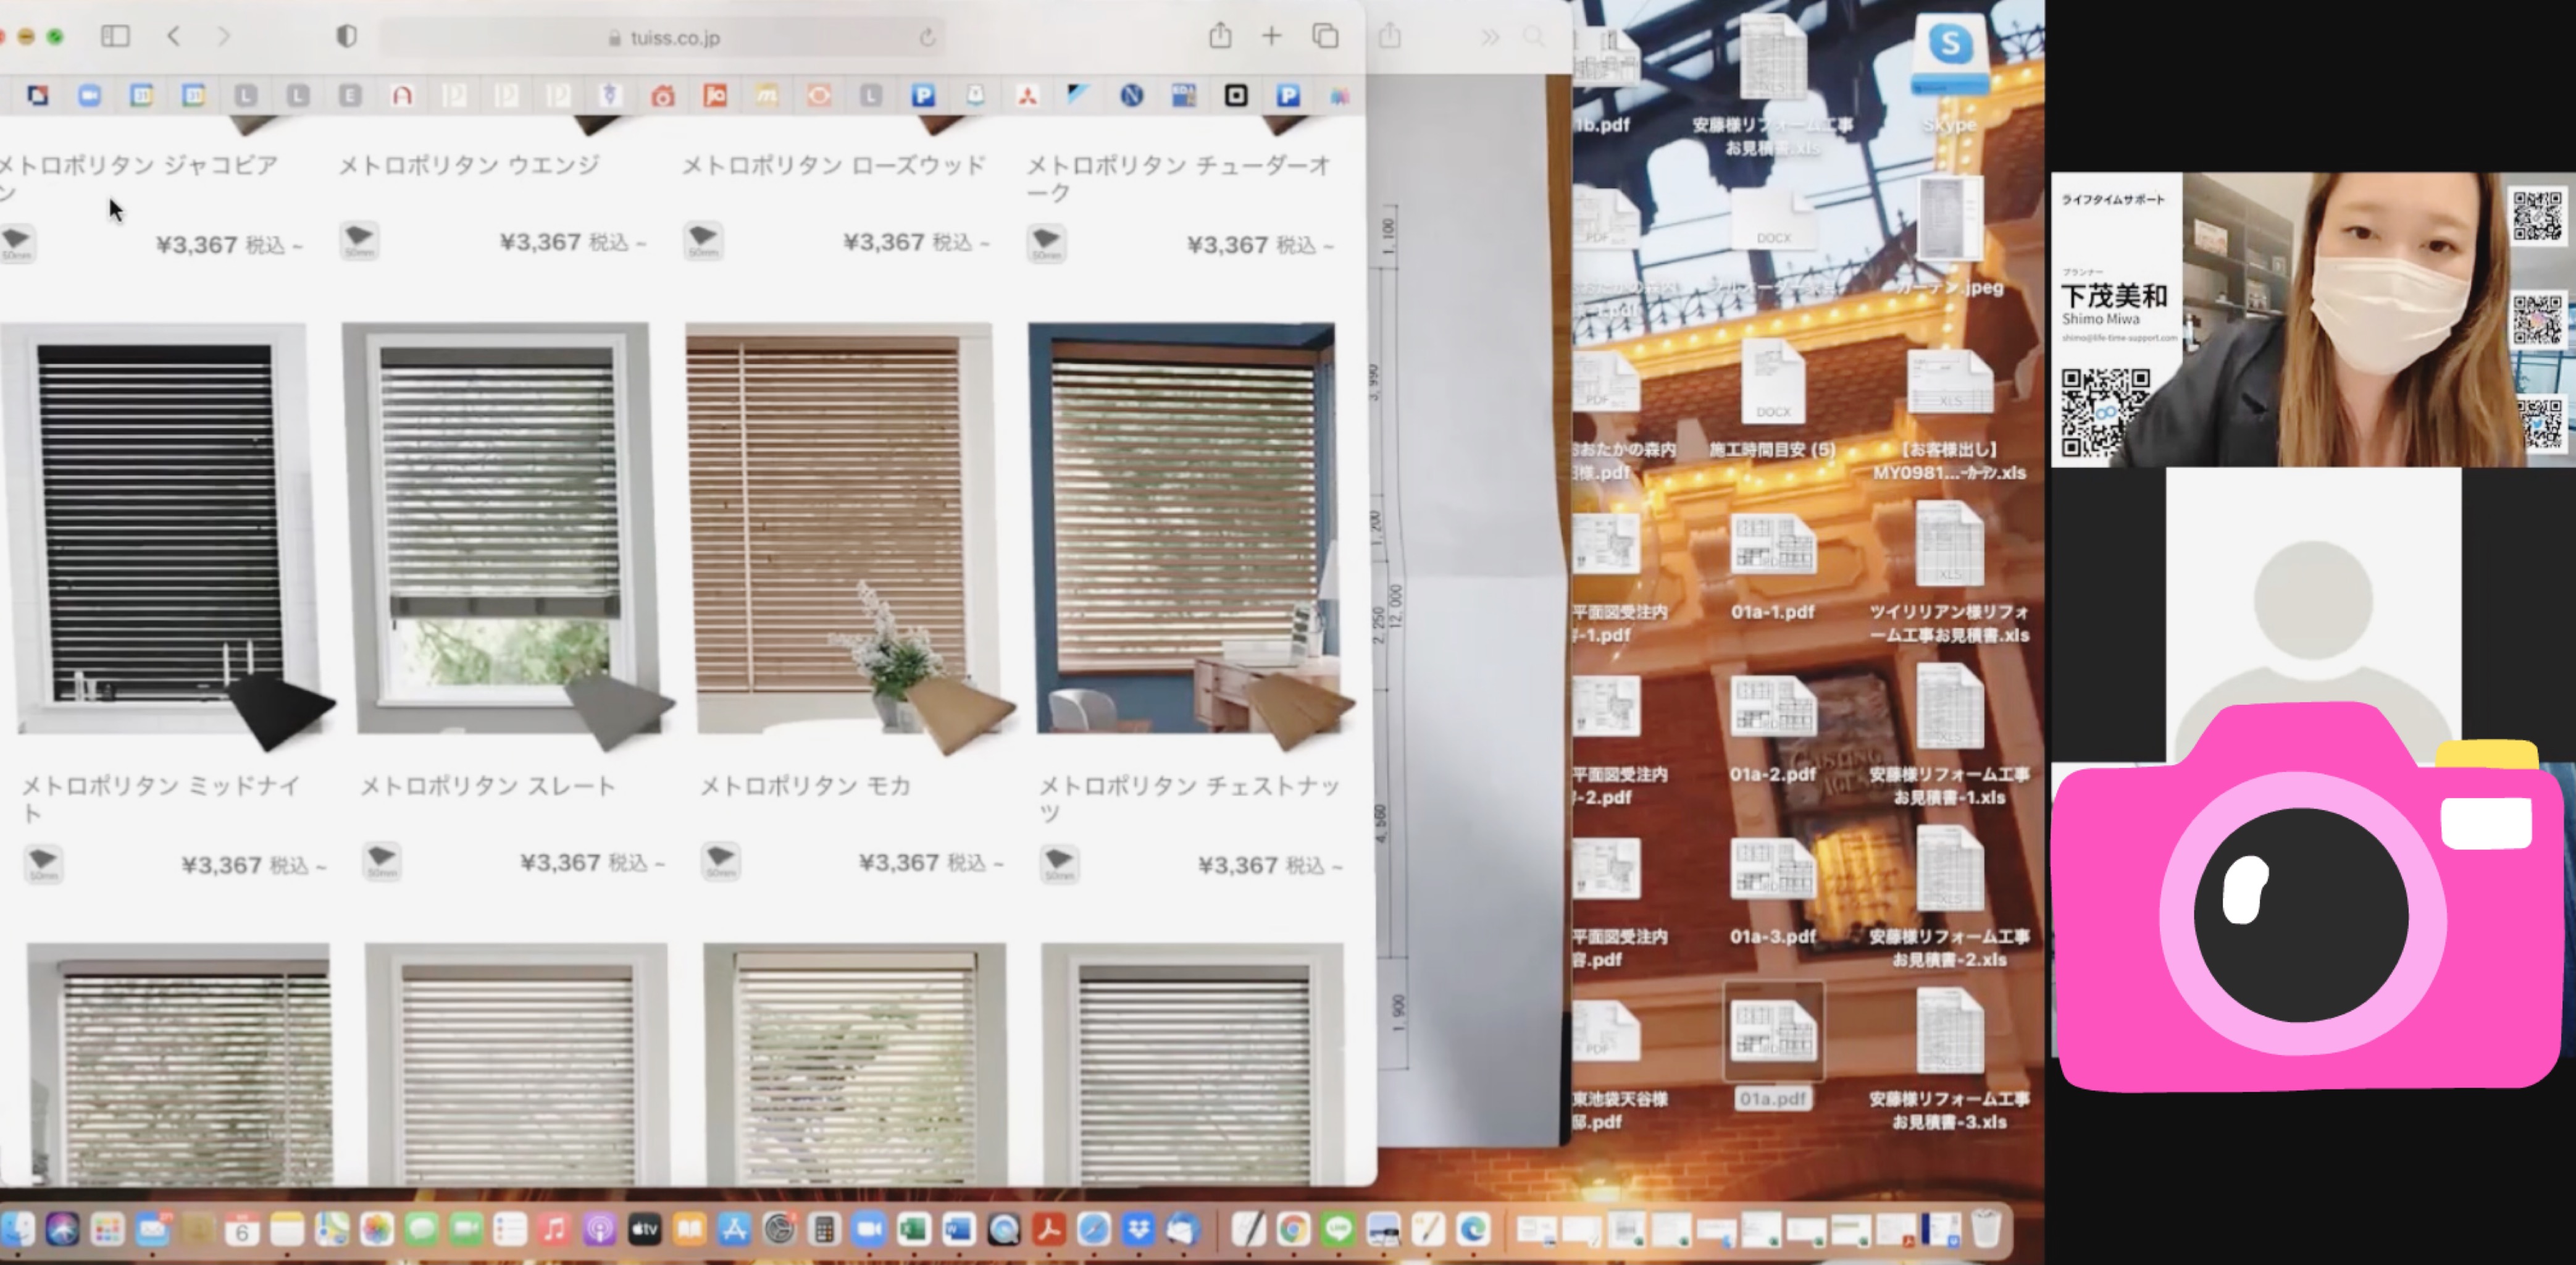Click メトロポリタン スレート title text
2576x1265 pixels.
(x=487, y=786)
